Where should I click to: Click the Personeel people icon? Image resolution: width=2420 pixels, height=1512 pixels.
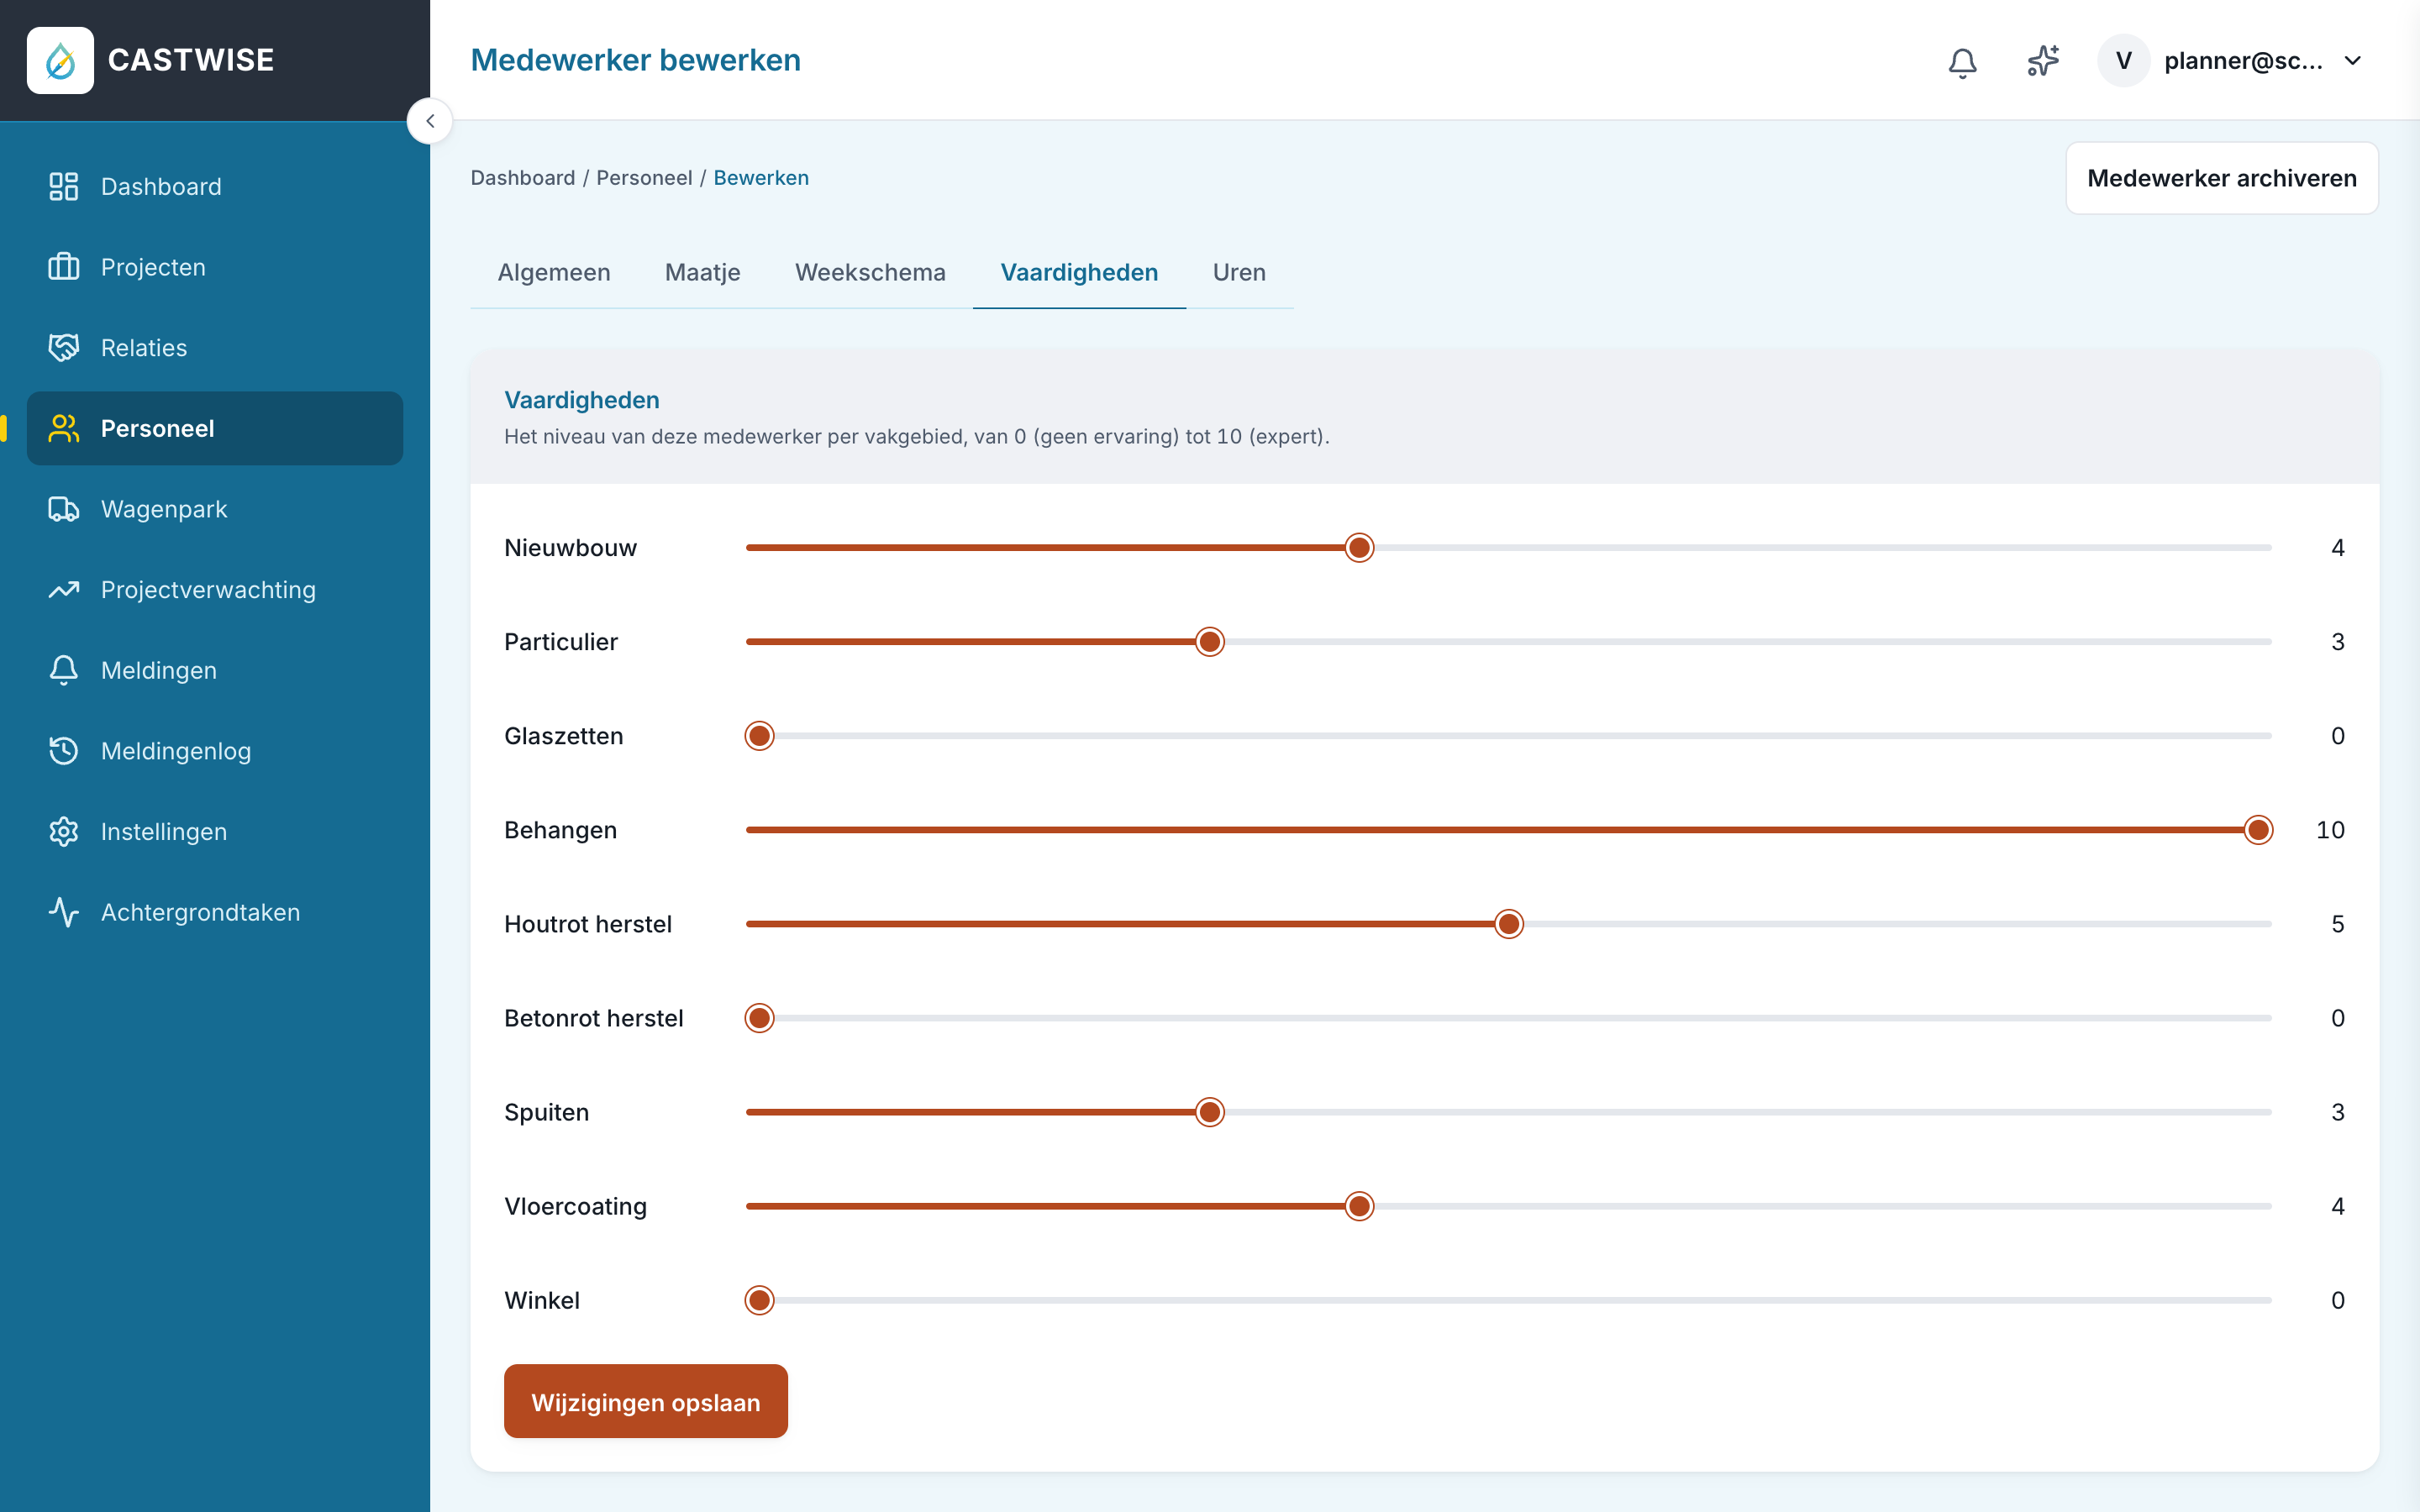(x=64, y=428)
